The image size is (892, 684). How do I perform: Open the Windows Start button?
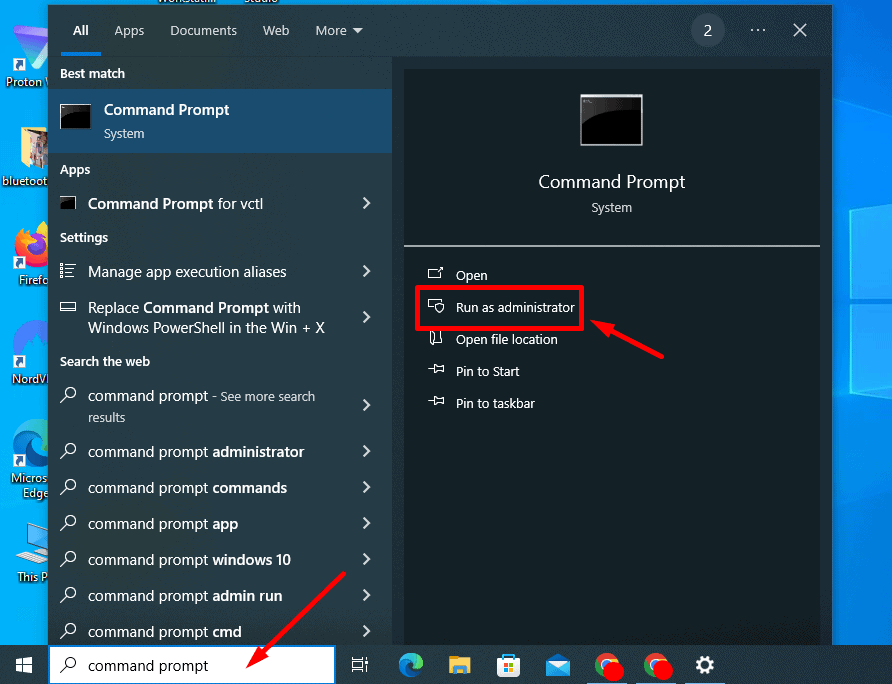click(x=24, y=665)
